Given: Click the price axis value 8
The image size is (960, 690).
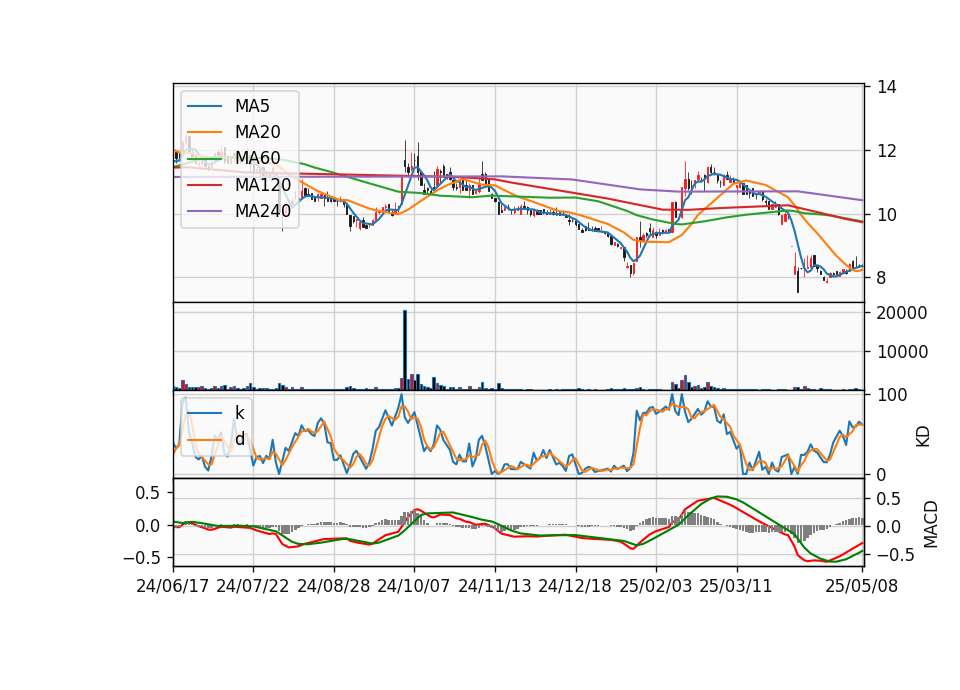Looking at the screenshot, I should click(x=882, y=278).
